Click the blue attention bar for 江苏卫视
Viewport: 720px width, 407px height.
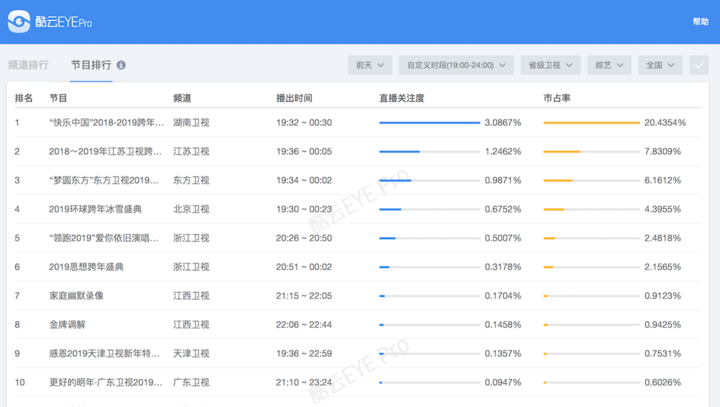point(399,152)
